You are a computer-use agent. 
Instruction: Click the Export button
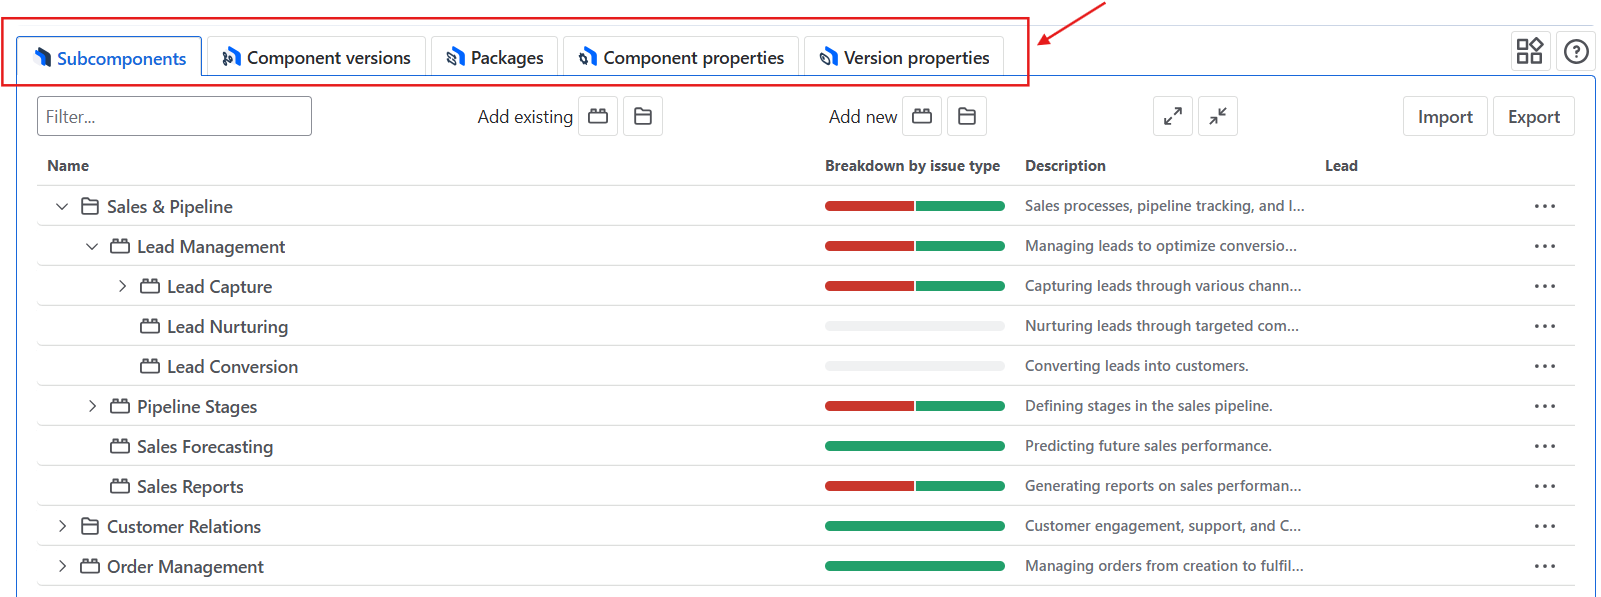[1534, 116]
